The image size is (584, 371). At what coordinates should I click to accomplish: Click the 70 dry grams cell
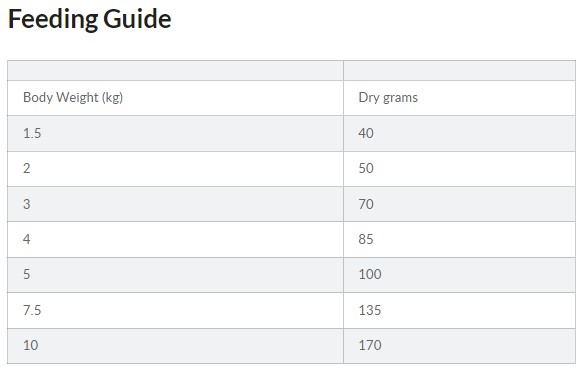[x=460, y=204]
